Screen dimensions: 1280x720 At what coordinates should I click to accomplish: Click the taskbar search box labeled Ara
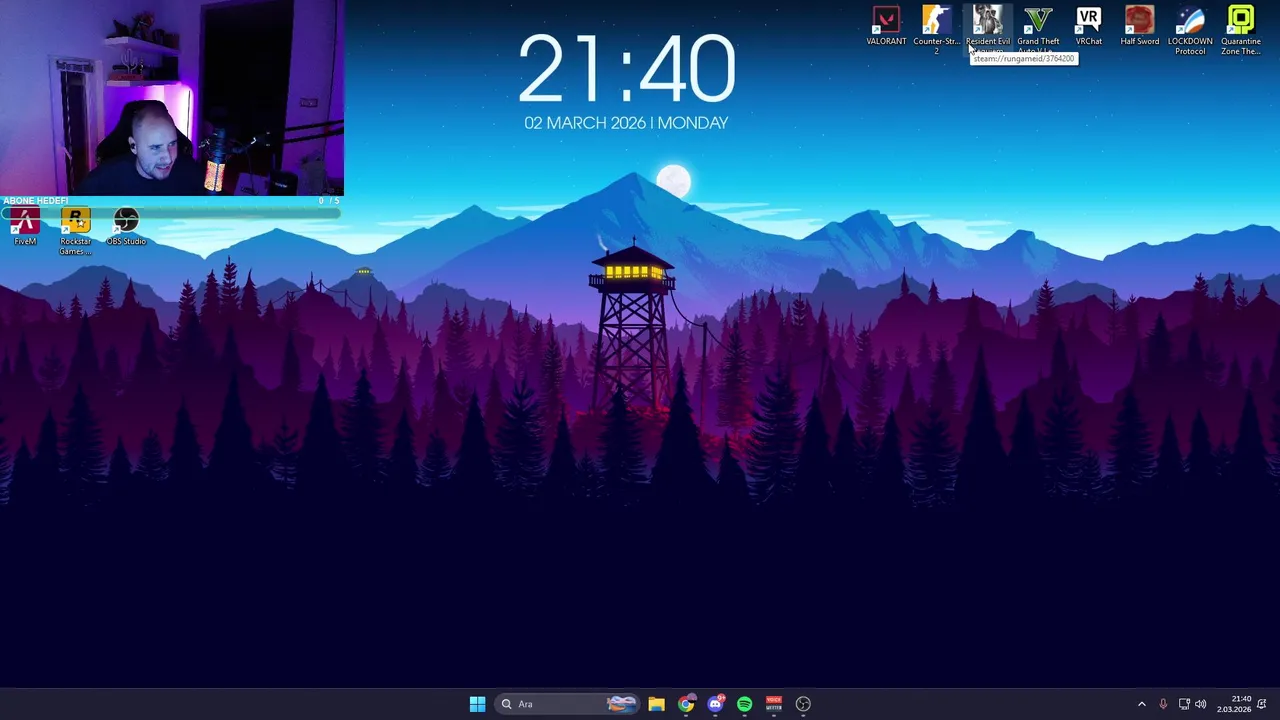pyautogui.click(x=567, y=704)
